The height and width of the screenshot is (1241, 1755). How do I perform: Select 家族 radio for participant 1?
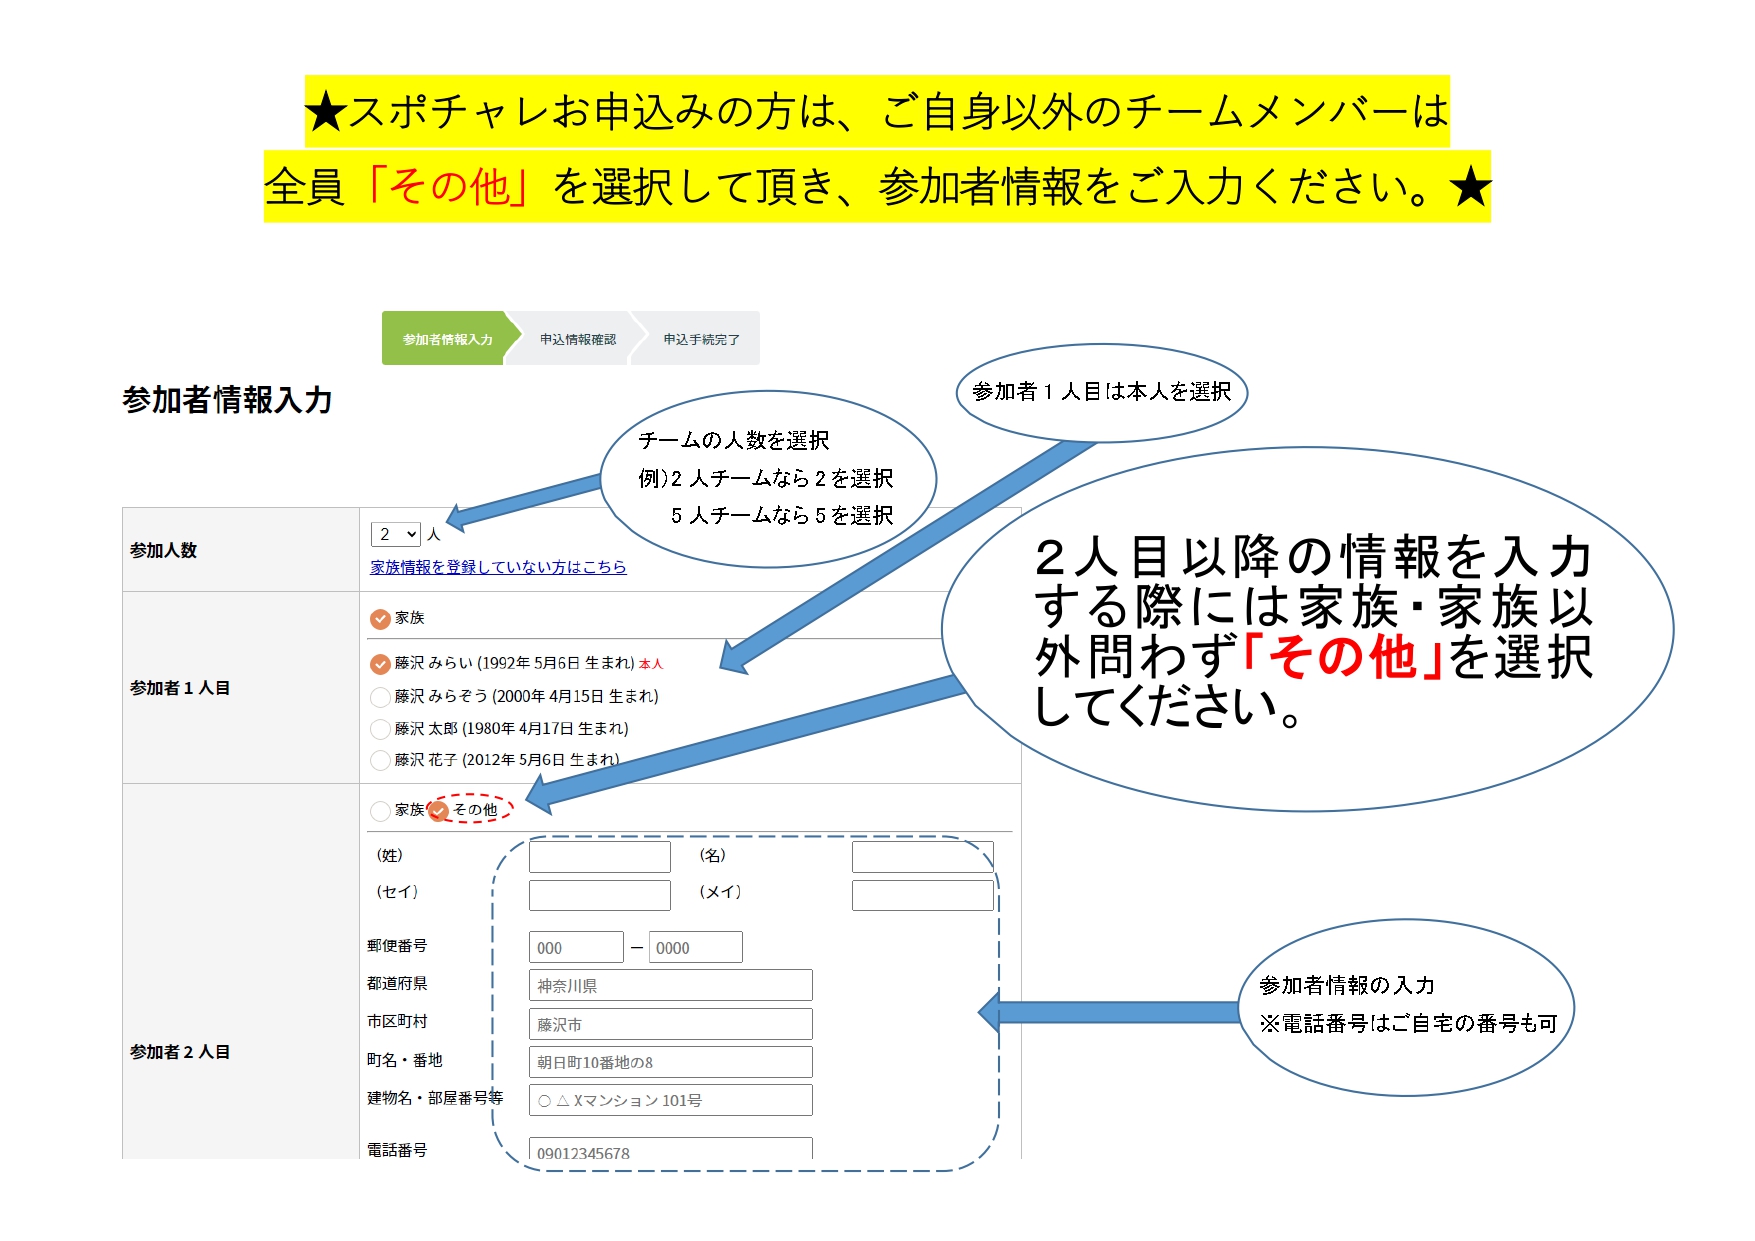[x=380, y=619]
